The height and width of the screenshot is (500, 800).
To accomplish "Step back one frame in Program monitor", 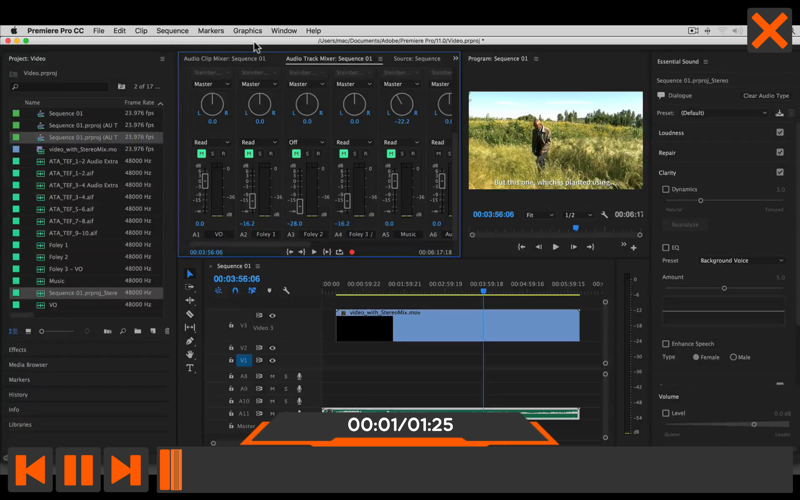I will coord(539,247).
